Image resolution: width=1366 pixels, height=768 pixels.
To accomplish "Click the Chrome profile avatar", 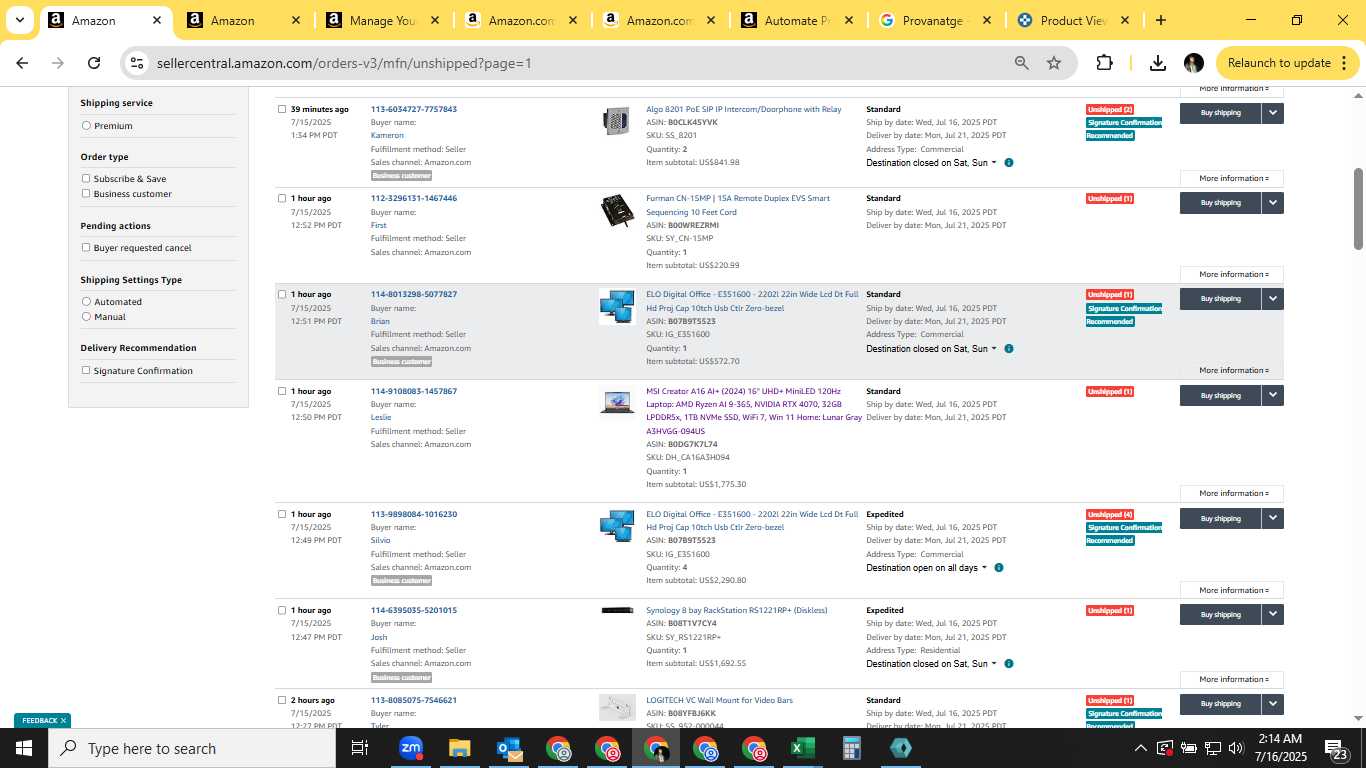I will point(1193,63).
